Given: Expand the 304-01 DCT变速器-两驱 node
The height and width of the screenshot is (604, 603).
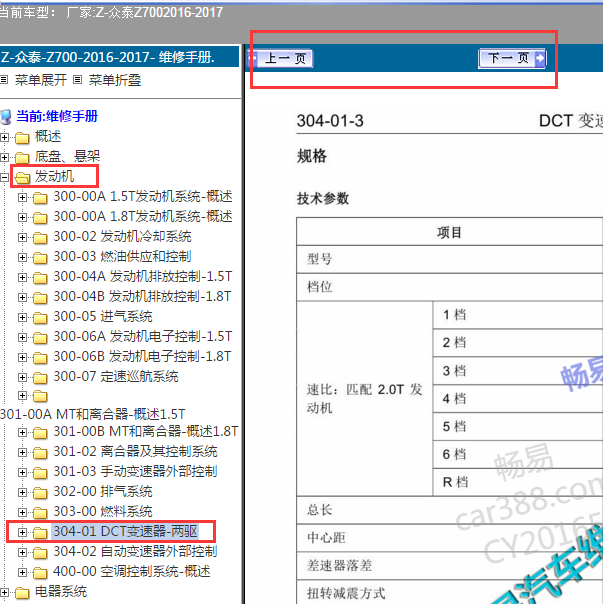Looking at the screenshot, I should click(x=22, y=532).
